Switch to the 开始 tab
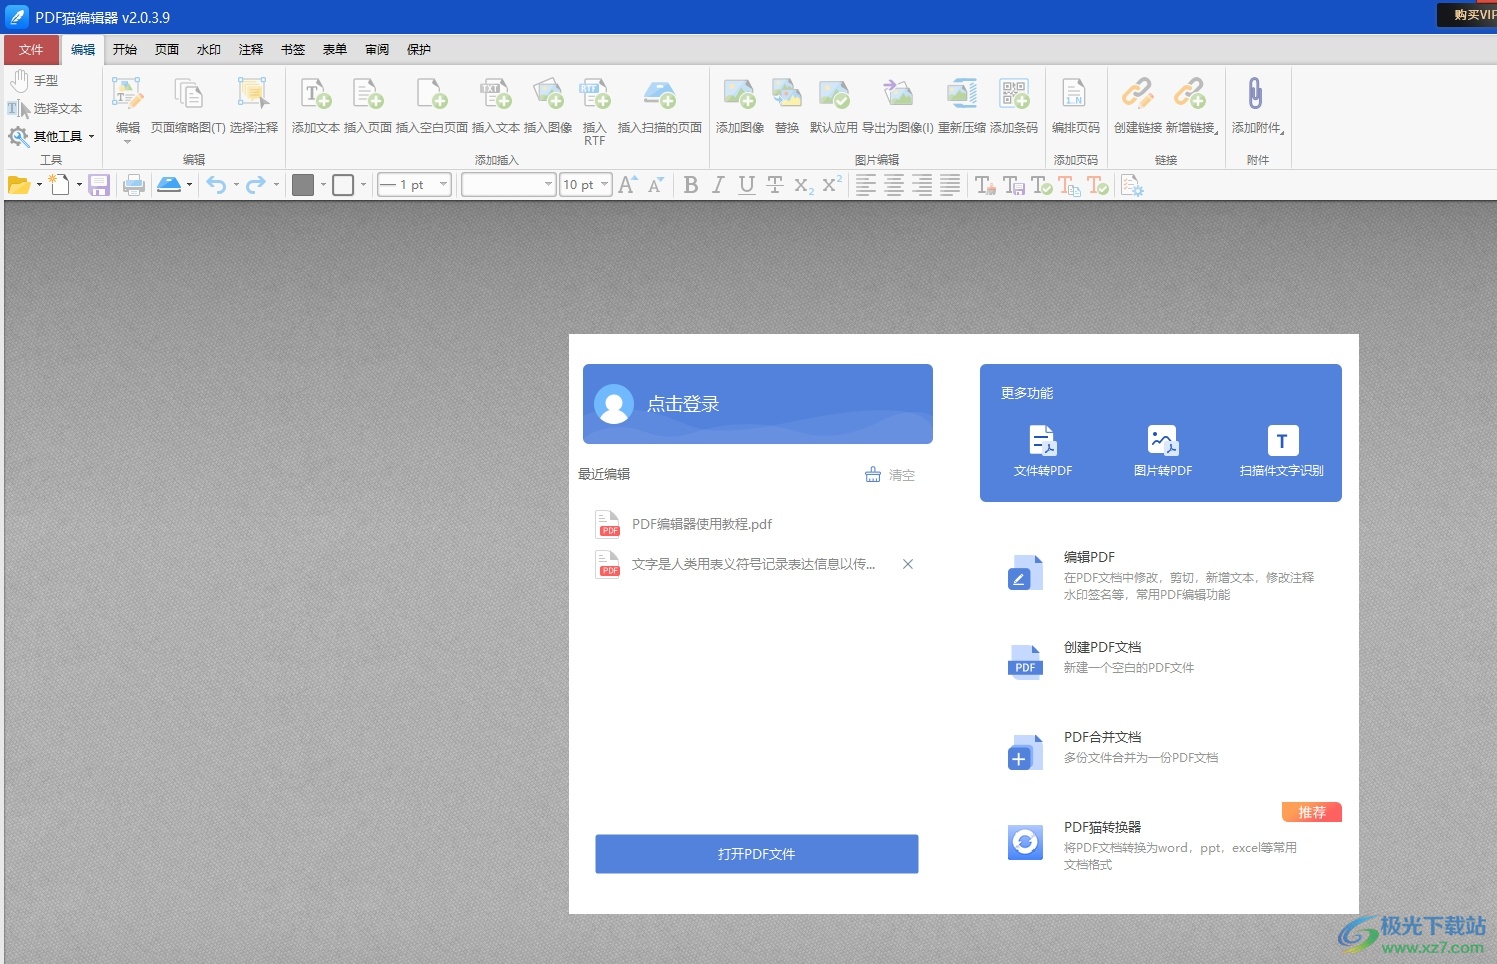1497x964 pixels. (125, 50)
